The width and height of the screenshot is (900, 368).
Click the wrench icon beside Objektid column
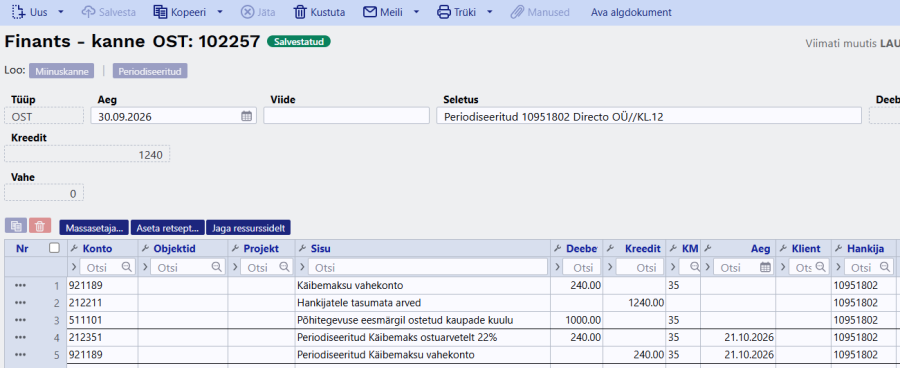point(145,249)
